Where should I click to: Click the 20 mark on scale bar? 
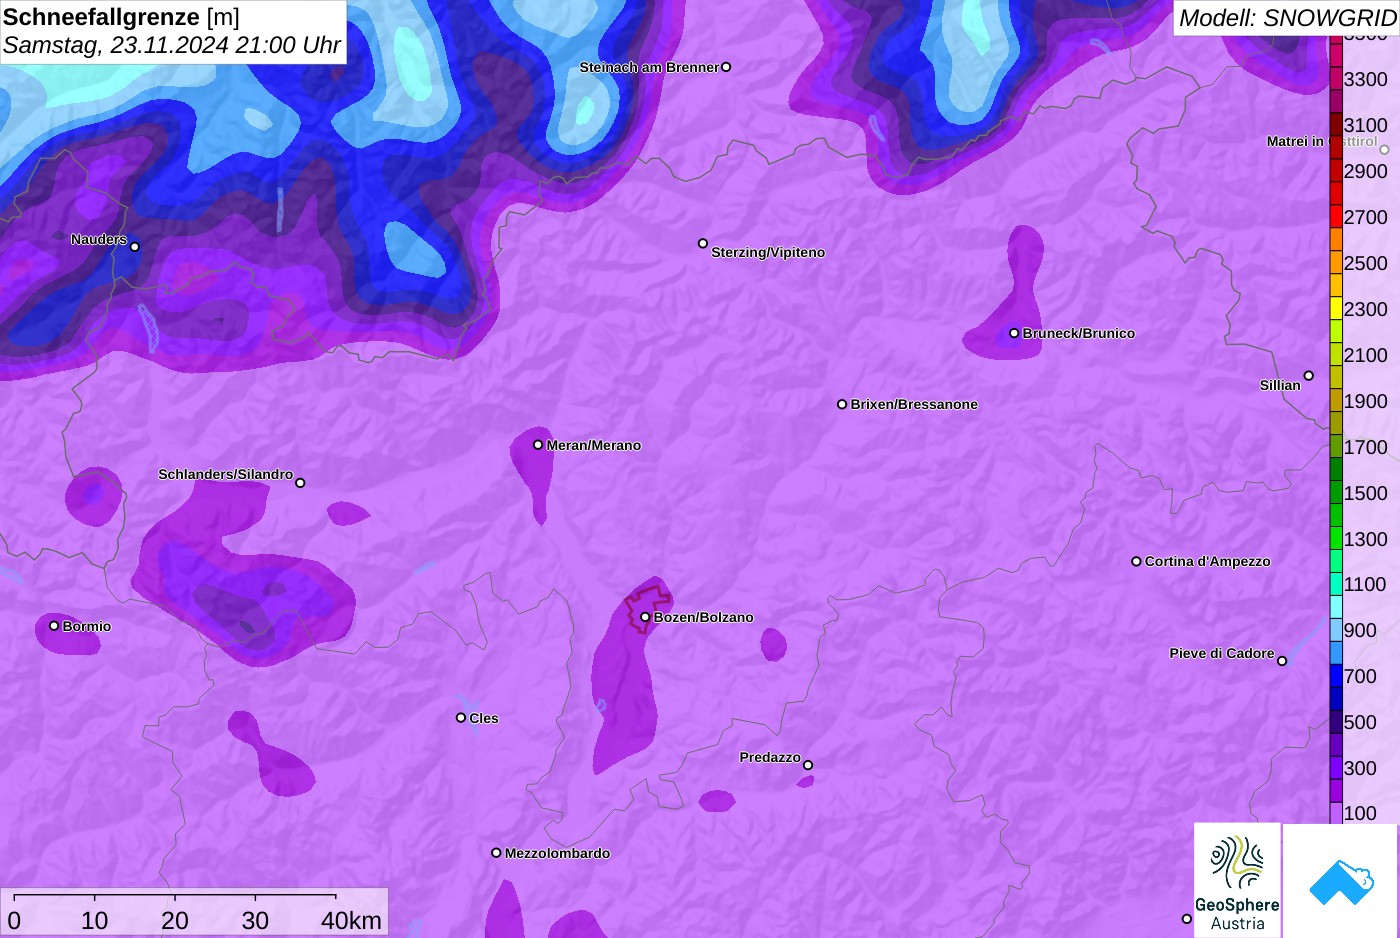tap(175, 920)
